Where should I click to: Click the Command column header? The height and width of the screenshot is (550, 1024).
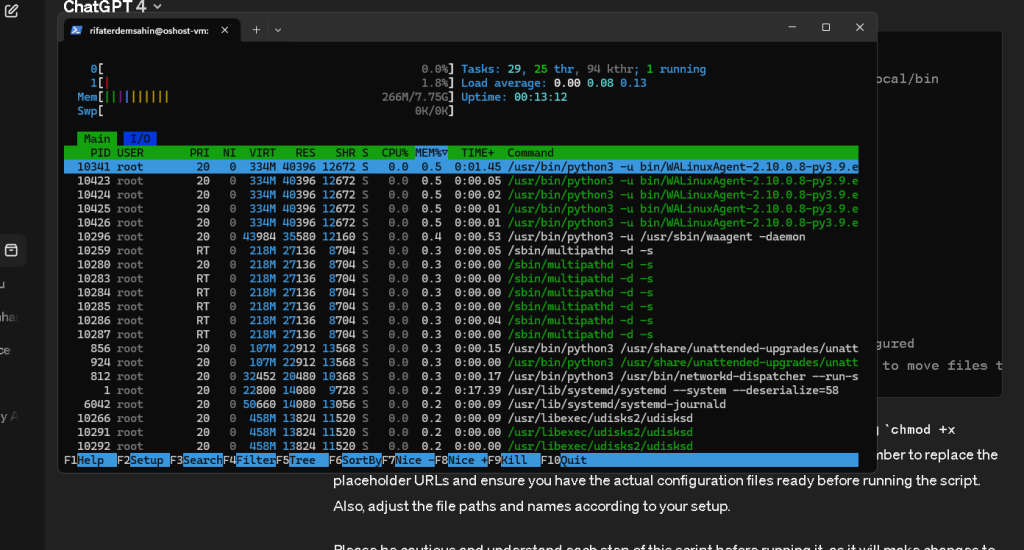coord(530,153)
